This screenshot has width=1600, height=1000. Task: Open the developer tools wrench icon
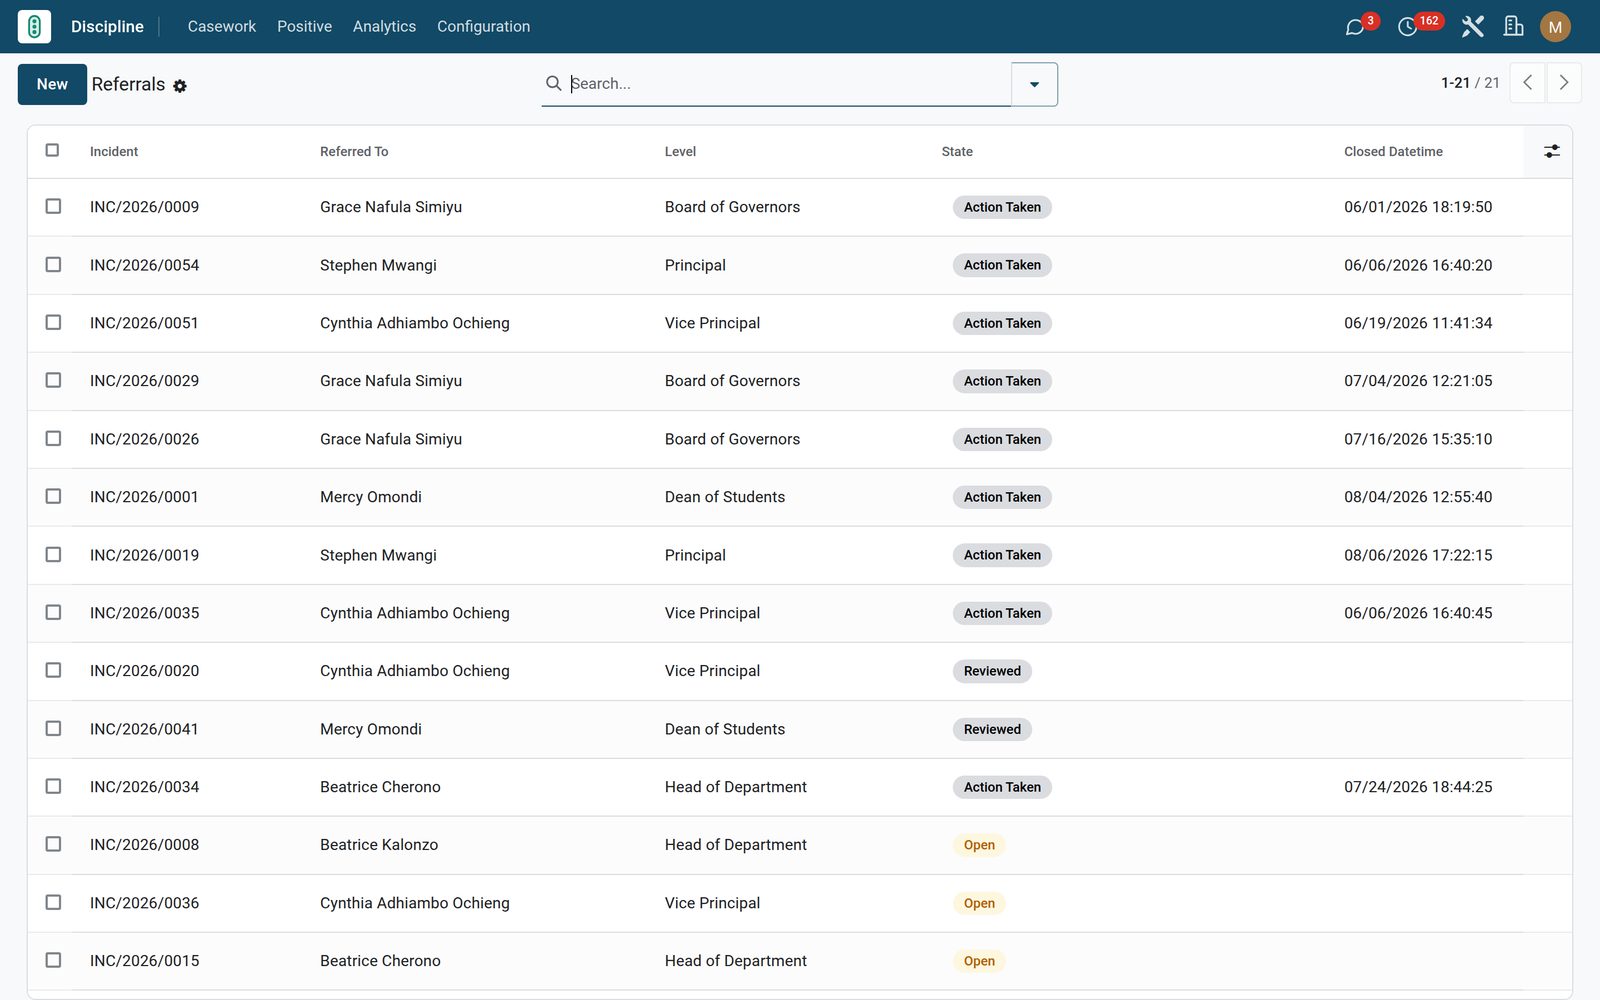1472,27
